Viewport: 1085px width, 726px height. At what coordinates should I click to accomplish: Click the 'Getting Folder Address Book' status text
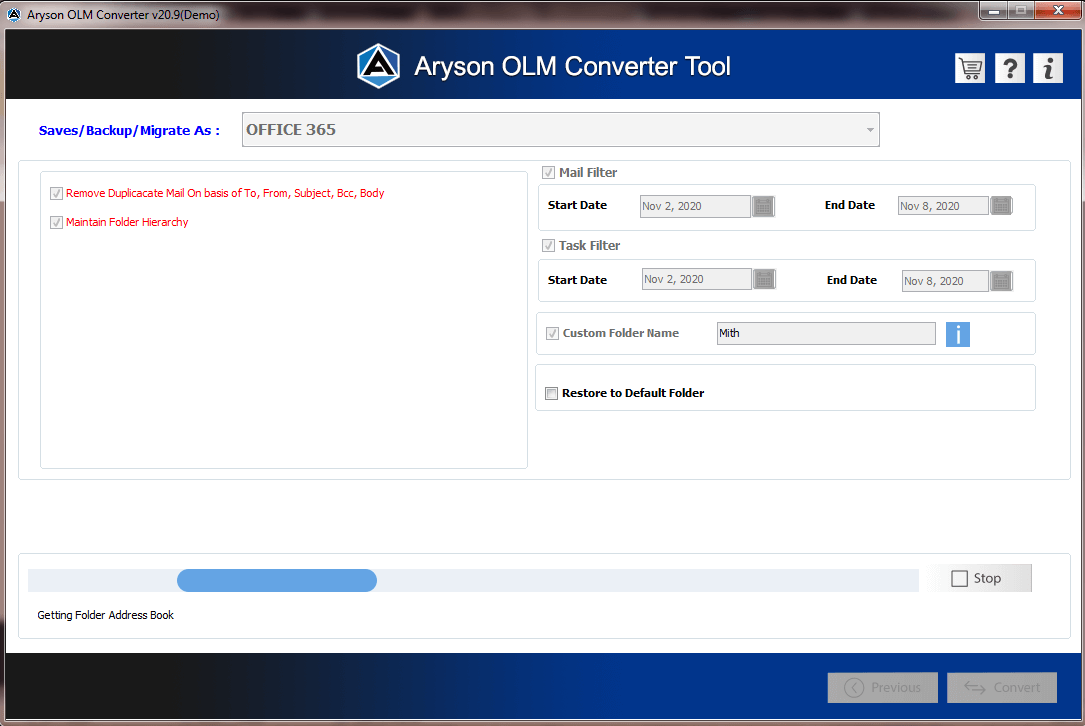point(105,615)
